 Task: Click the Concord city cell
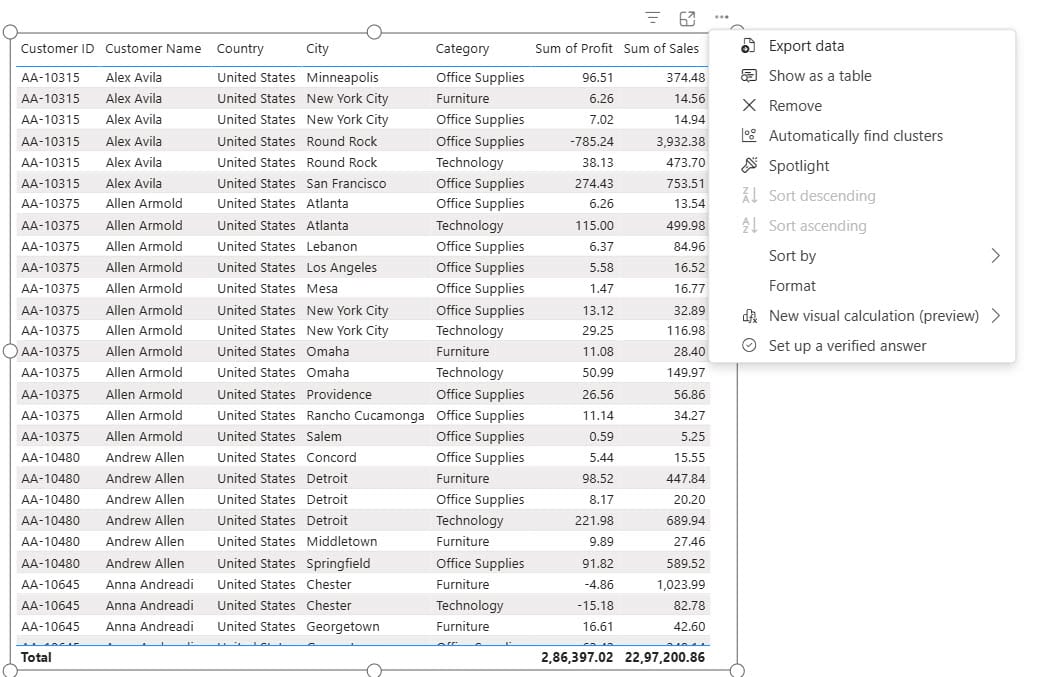click(331, 458)
